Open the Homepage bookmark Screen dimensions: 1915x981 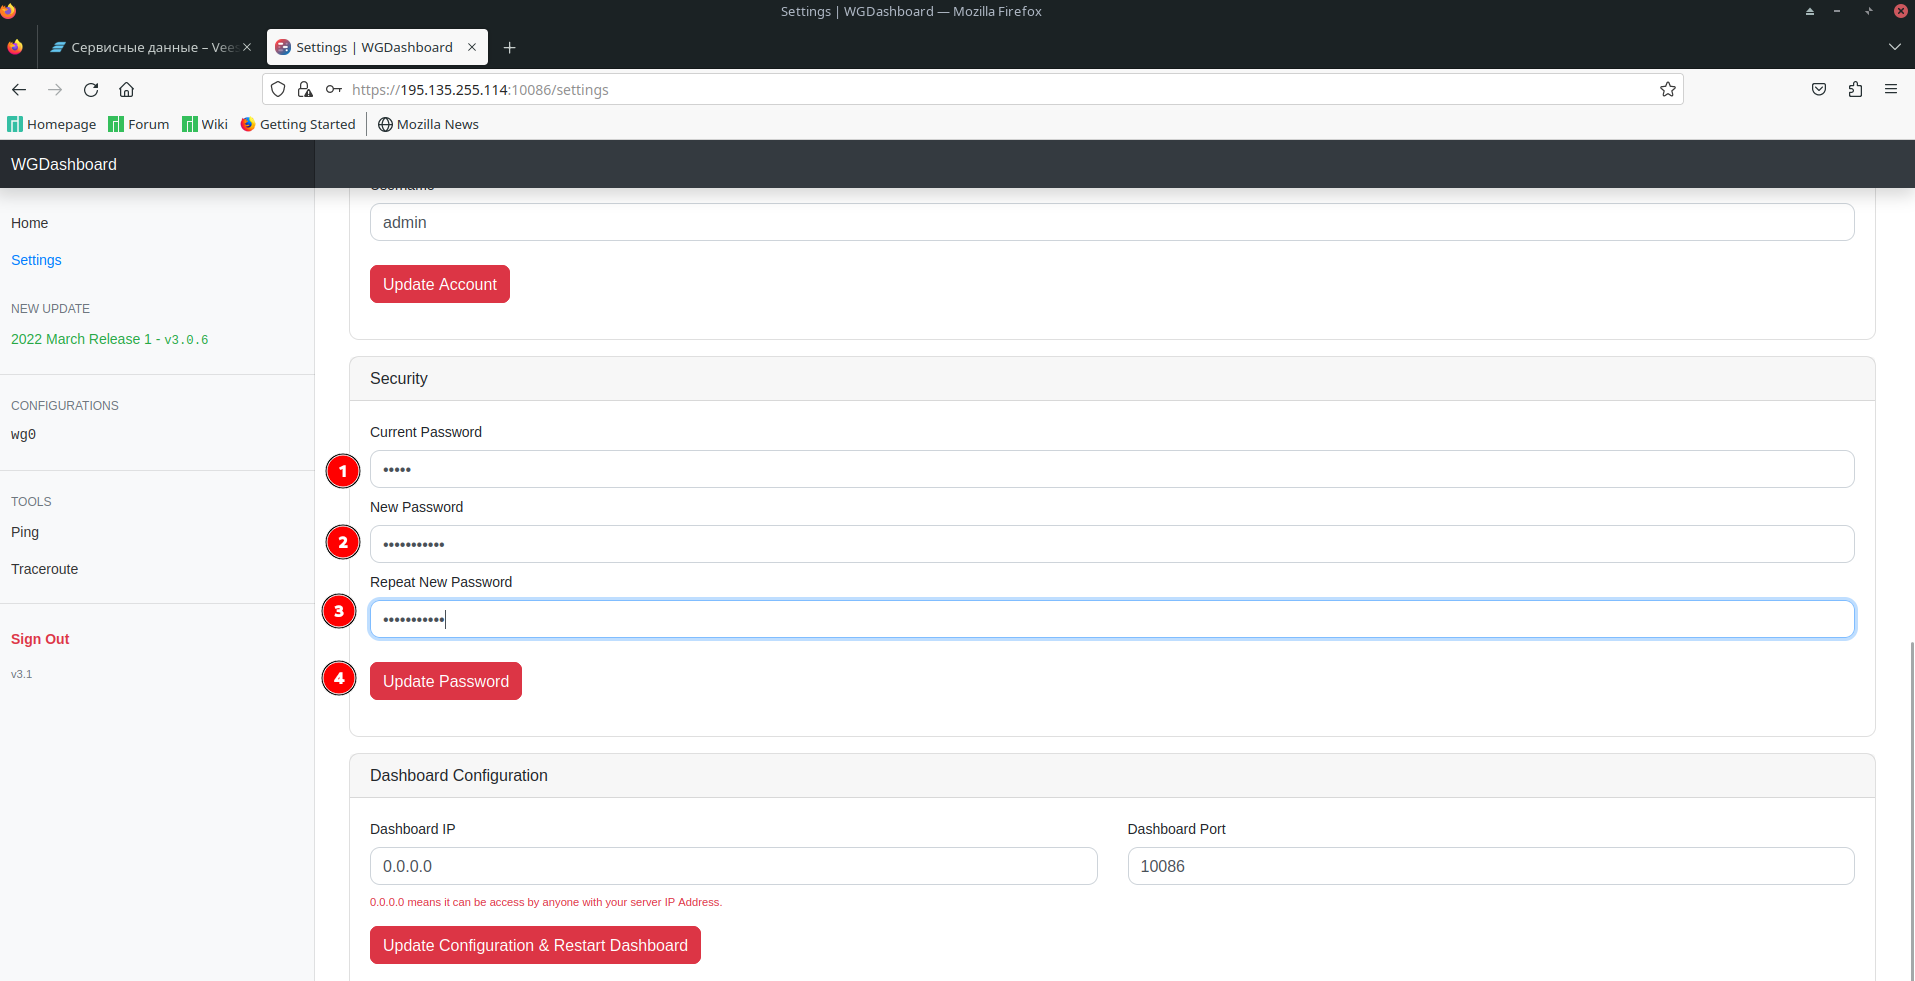52,124
